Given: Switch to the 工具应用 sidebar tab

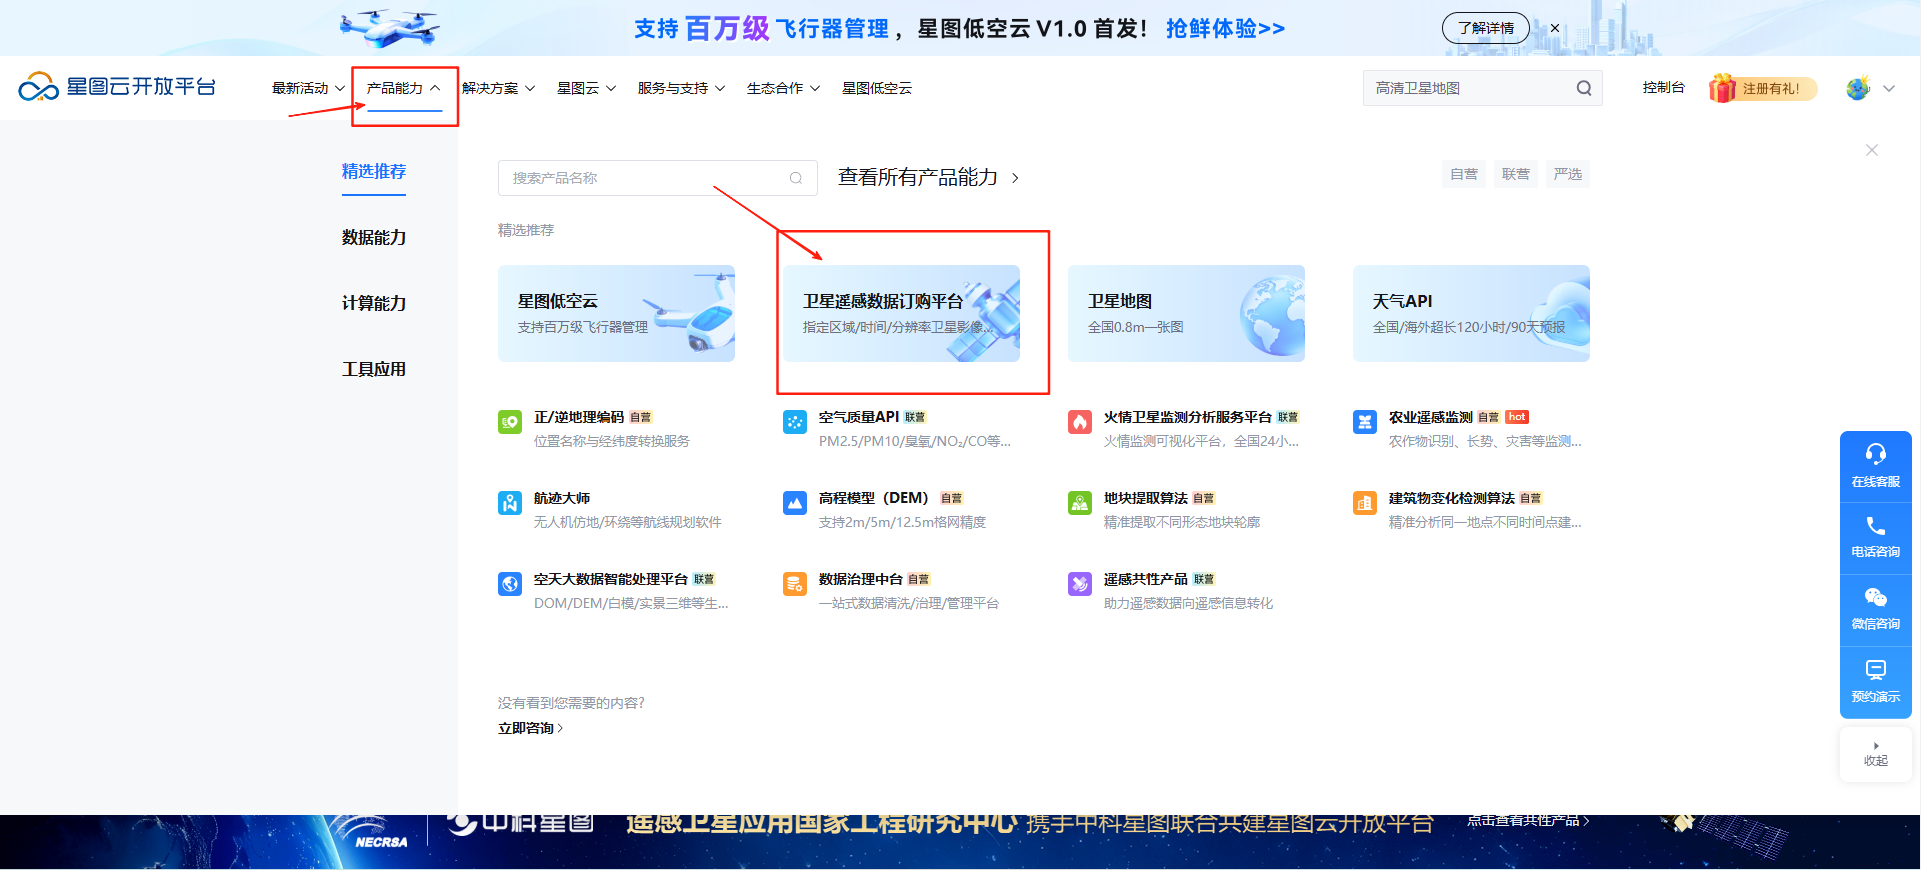Looking at the screenshot, I should (374, 369).
